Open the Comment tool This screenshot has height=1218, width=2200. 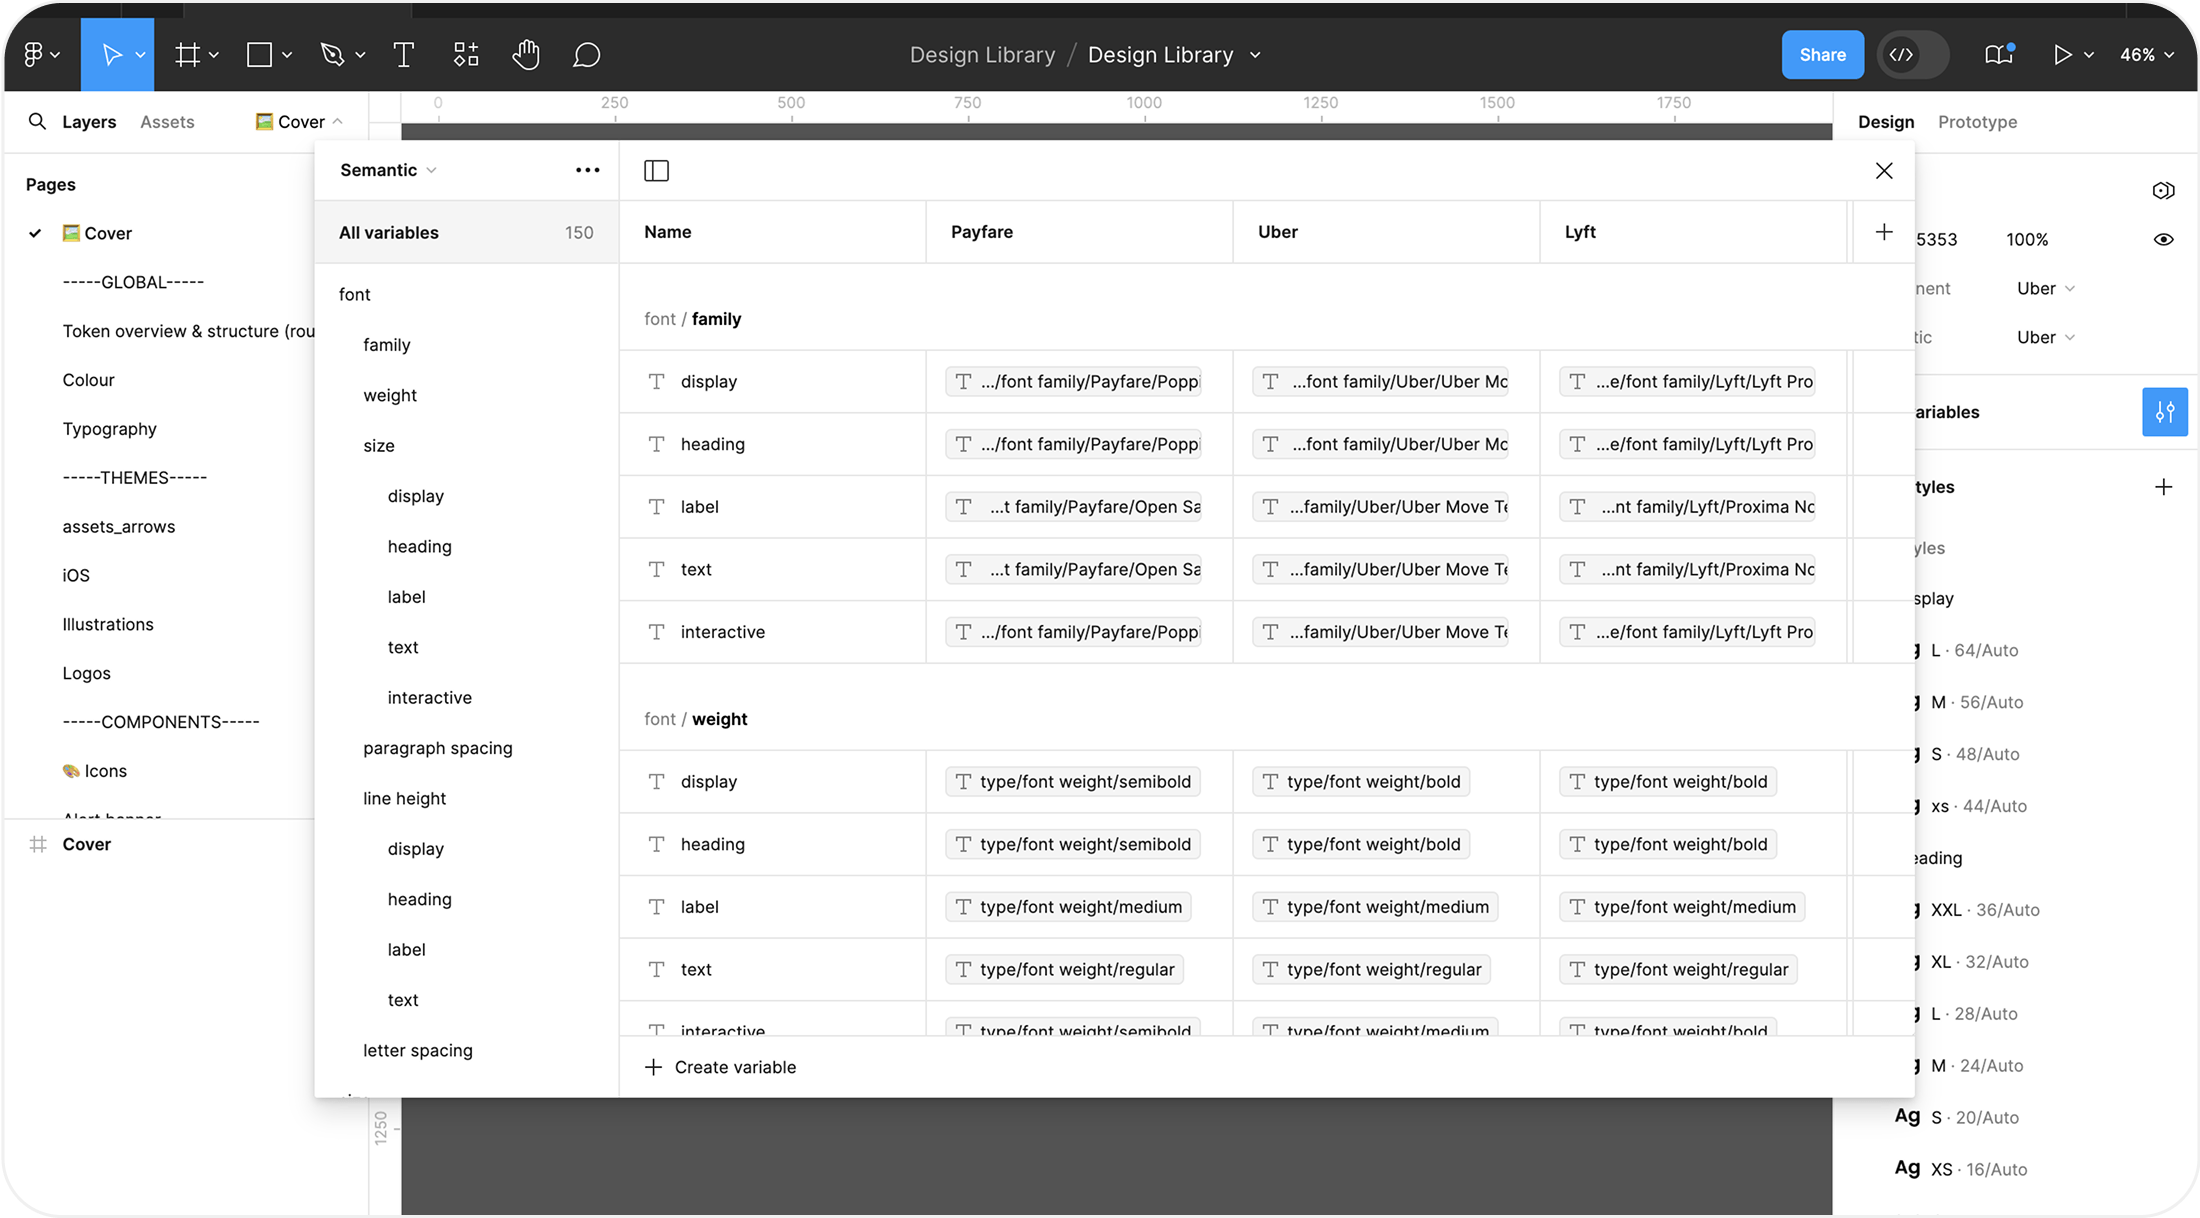pyautogui.click(x=586, y=55)
